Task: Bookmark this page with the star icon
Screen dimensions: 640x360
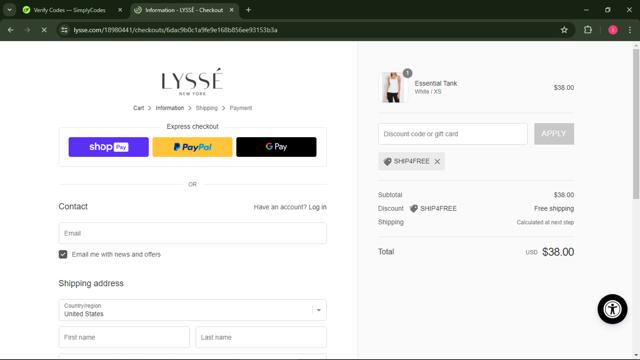Action: pyautogui.click(x=564, y=30)
